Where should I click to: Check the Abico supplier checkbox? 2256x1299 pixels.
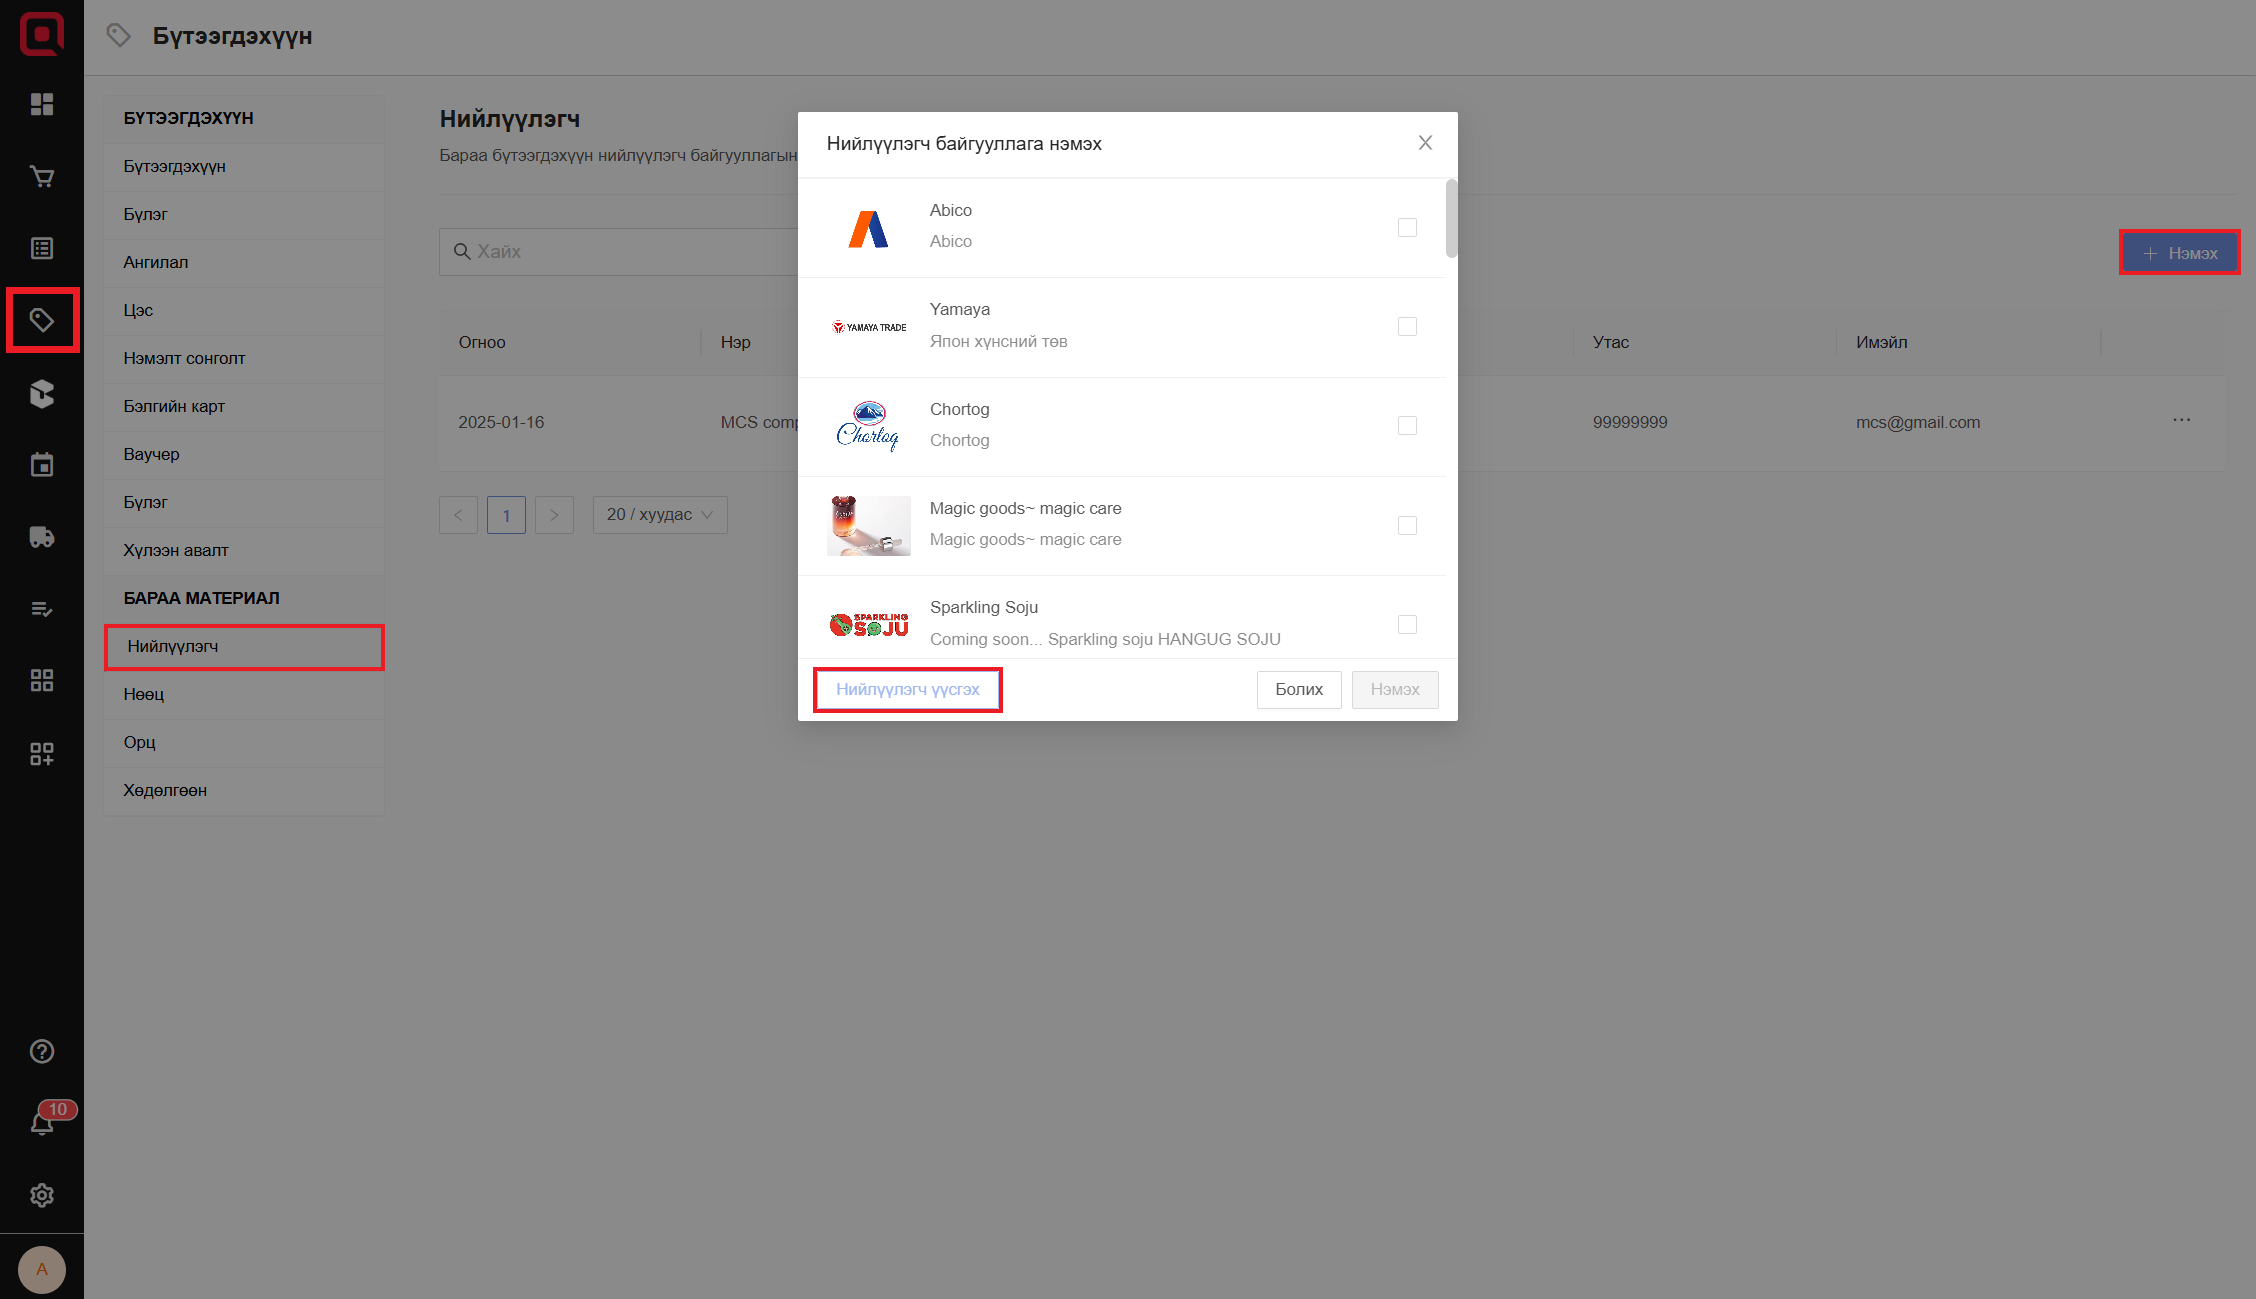[1407, 228]
